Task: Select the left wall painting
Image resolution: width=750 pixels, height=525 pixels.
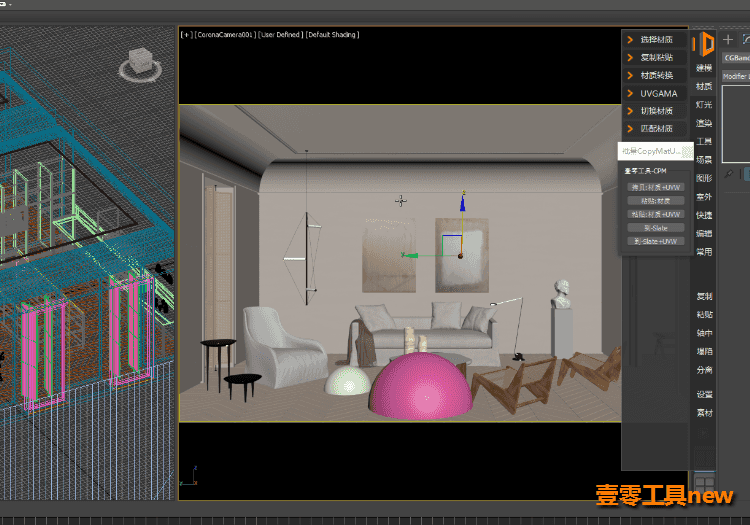Action: 389,255
